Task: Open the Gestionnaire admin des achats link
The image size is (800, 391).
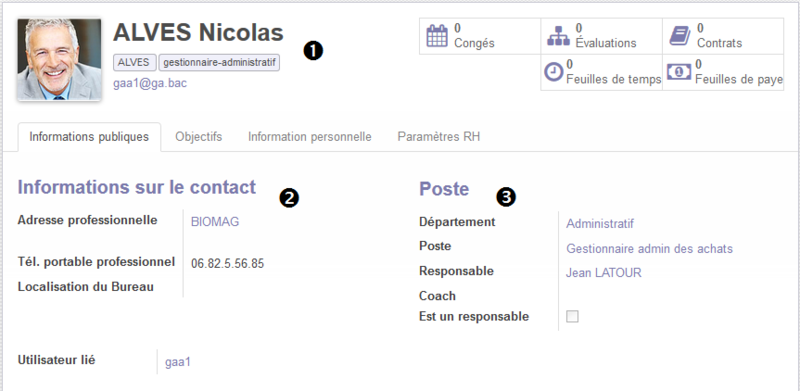Action: tap(649, 249)
